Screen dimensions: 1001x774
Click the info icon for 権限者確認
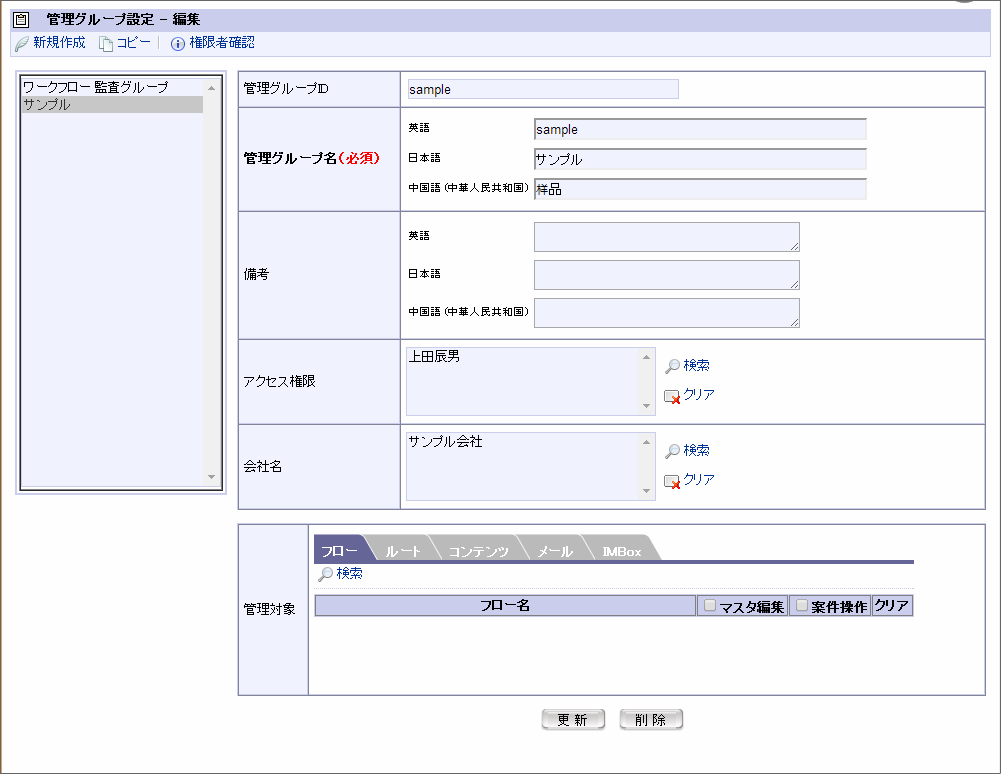pos(177,43)
